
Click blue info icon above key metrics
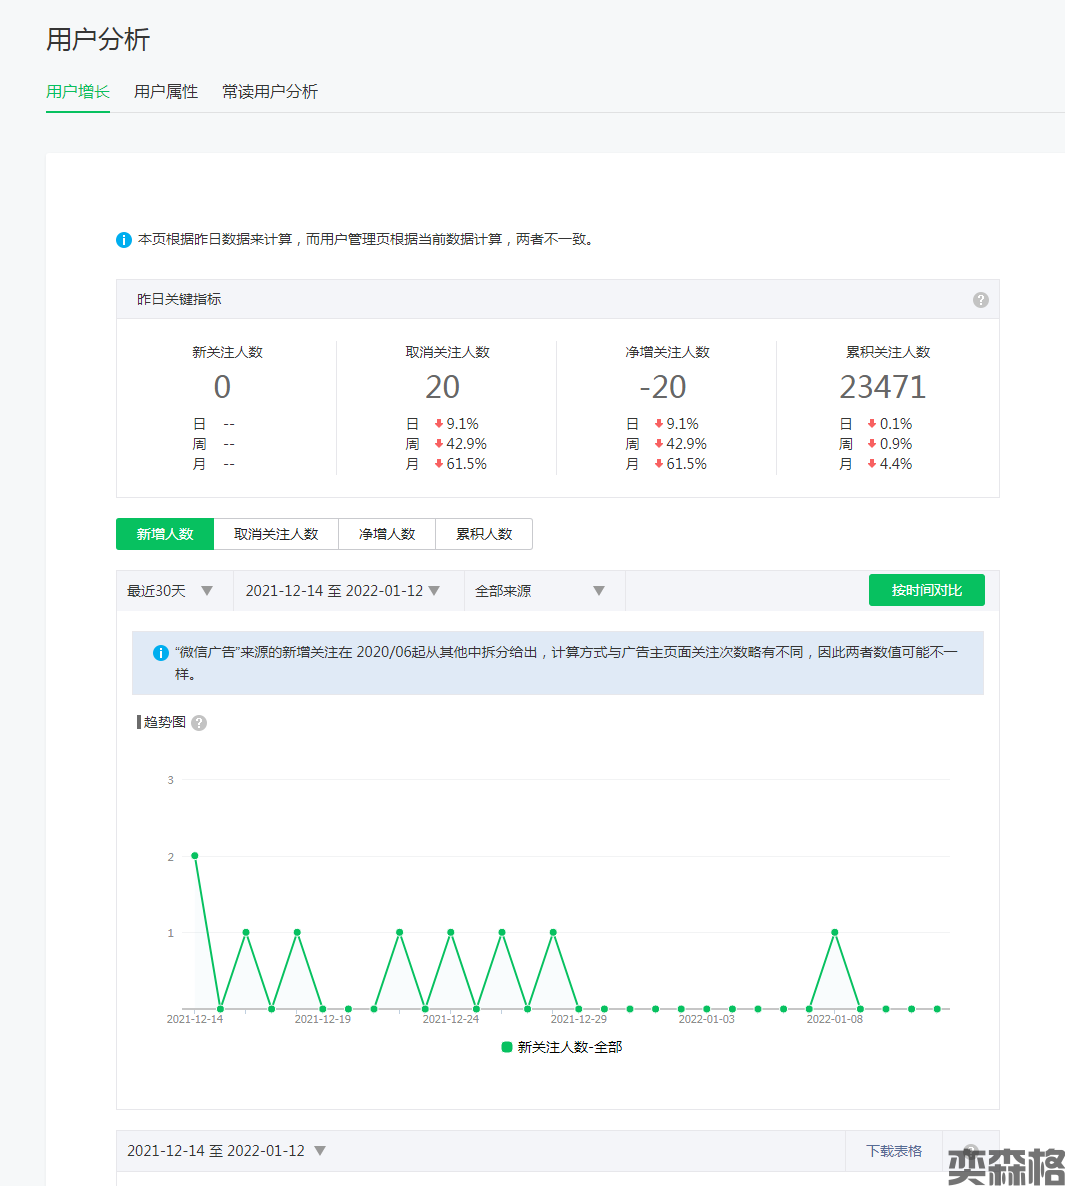point(124,240)
